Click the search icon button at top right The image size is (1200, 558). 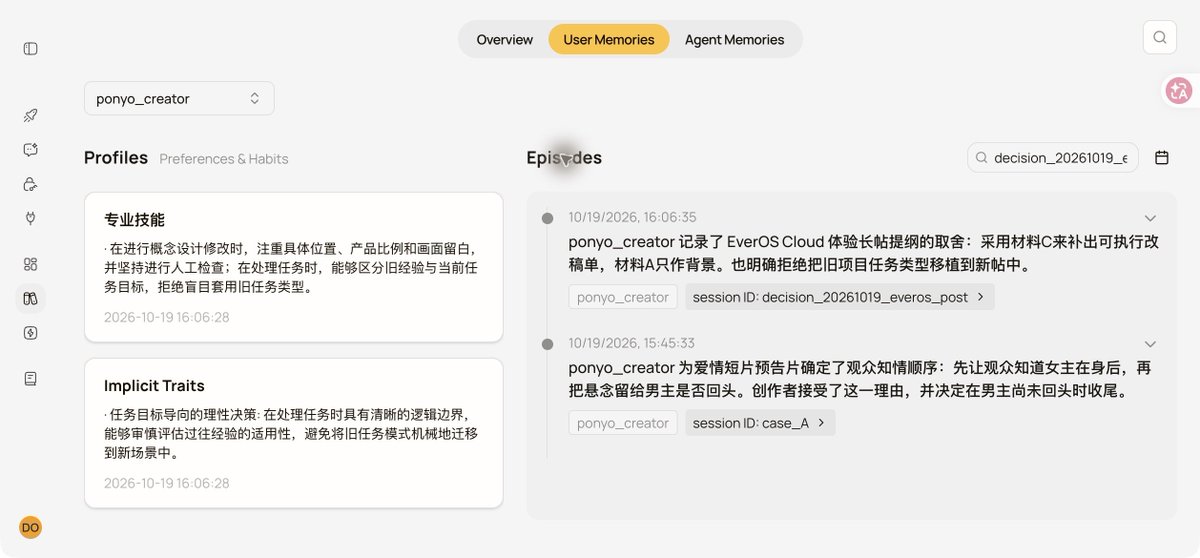coord(1159,38)
